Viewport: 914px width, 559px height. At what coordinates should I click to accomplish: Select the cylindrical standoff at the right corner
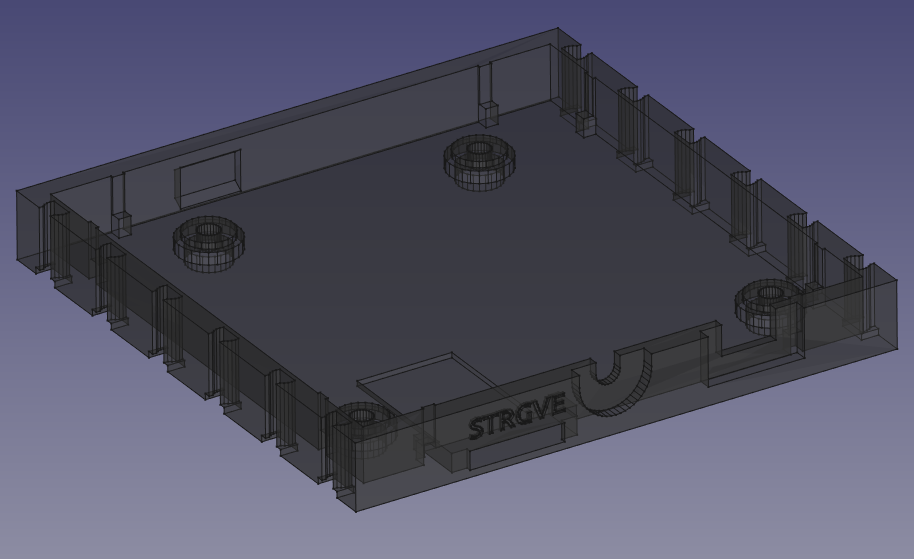tap(768, 303)
